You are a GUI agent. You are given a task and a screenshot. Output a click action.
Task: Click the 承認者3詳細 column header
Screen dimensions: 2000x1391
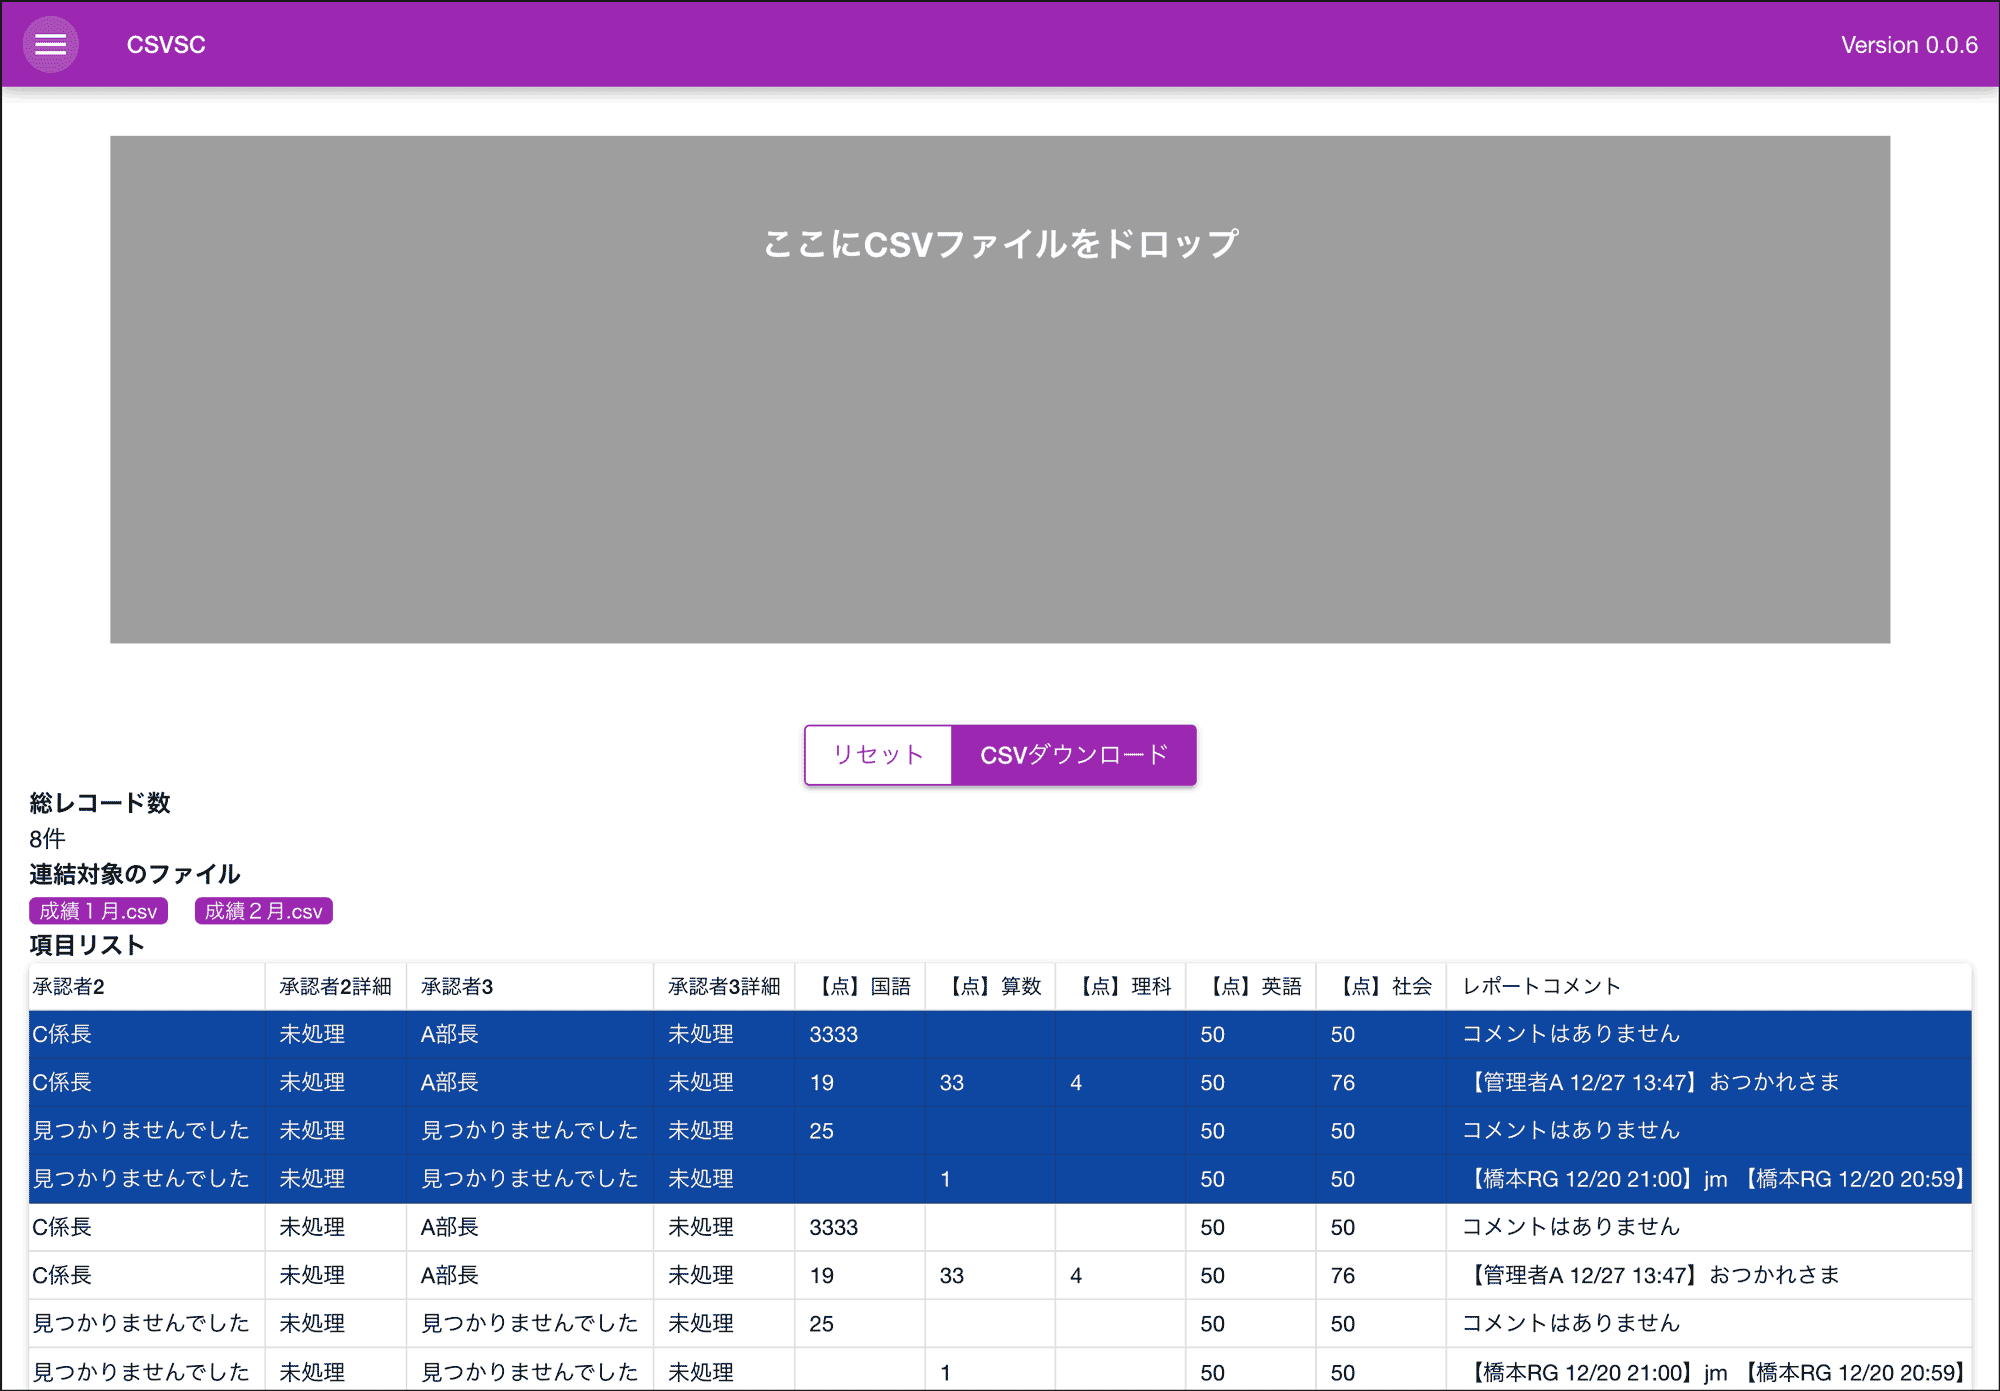722,986
